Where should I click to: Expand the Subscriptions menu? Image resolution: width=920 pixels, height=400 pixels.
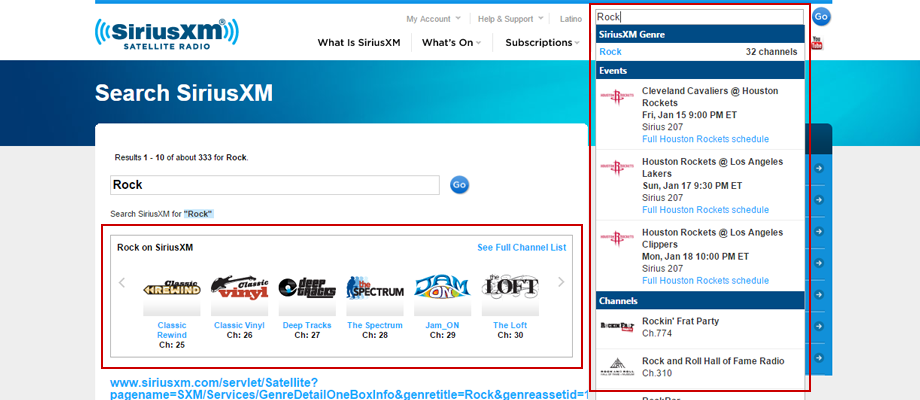(542, 42)
